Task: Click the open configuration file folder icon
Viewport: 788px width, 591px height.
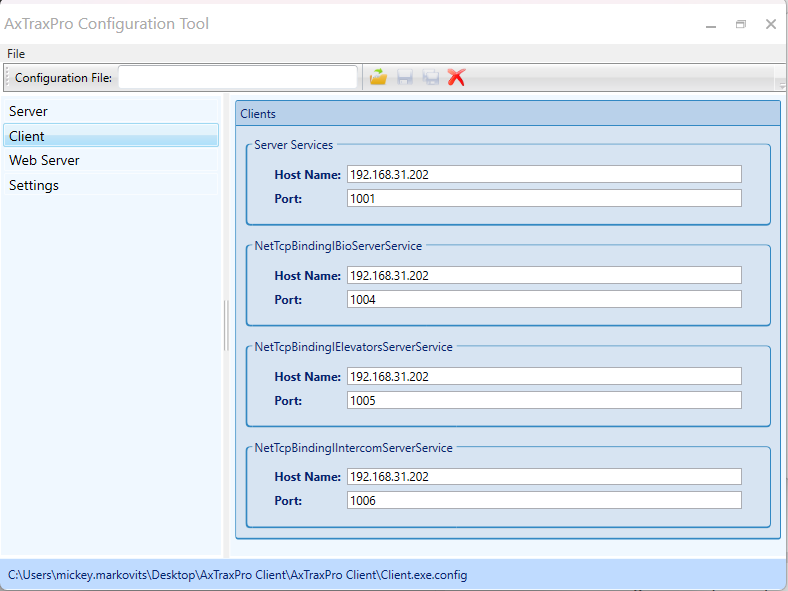Action: 379,77
